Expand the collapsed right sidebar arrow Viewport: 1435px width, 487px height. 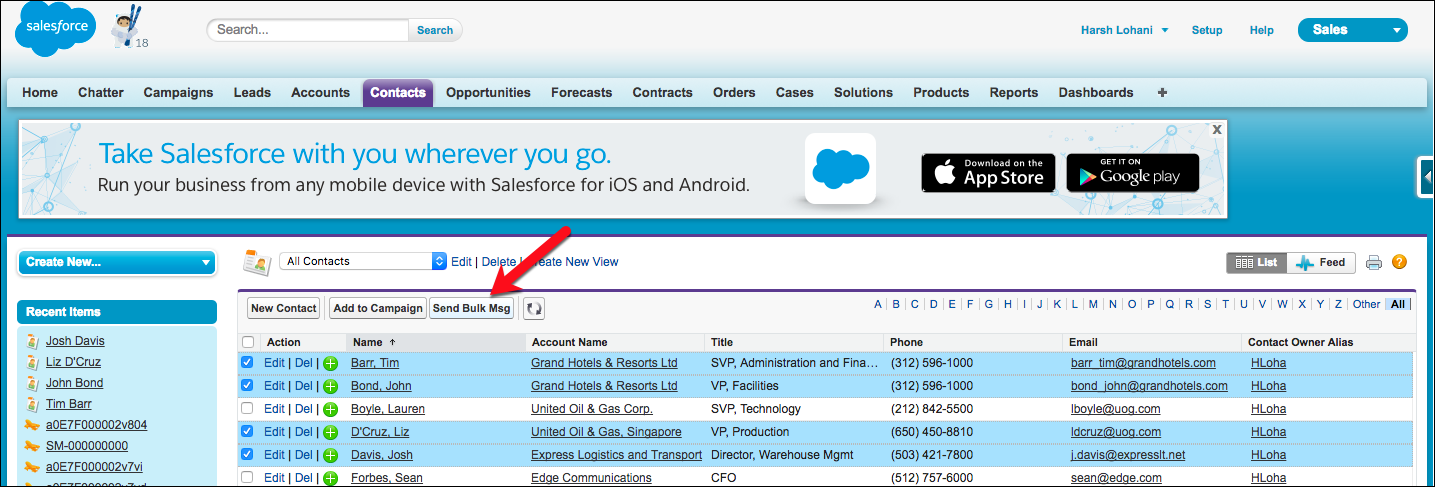pos(1427,177)
